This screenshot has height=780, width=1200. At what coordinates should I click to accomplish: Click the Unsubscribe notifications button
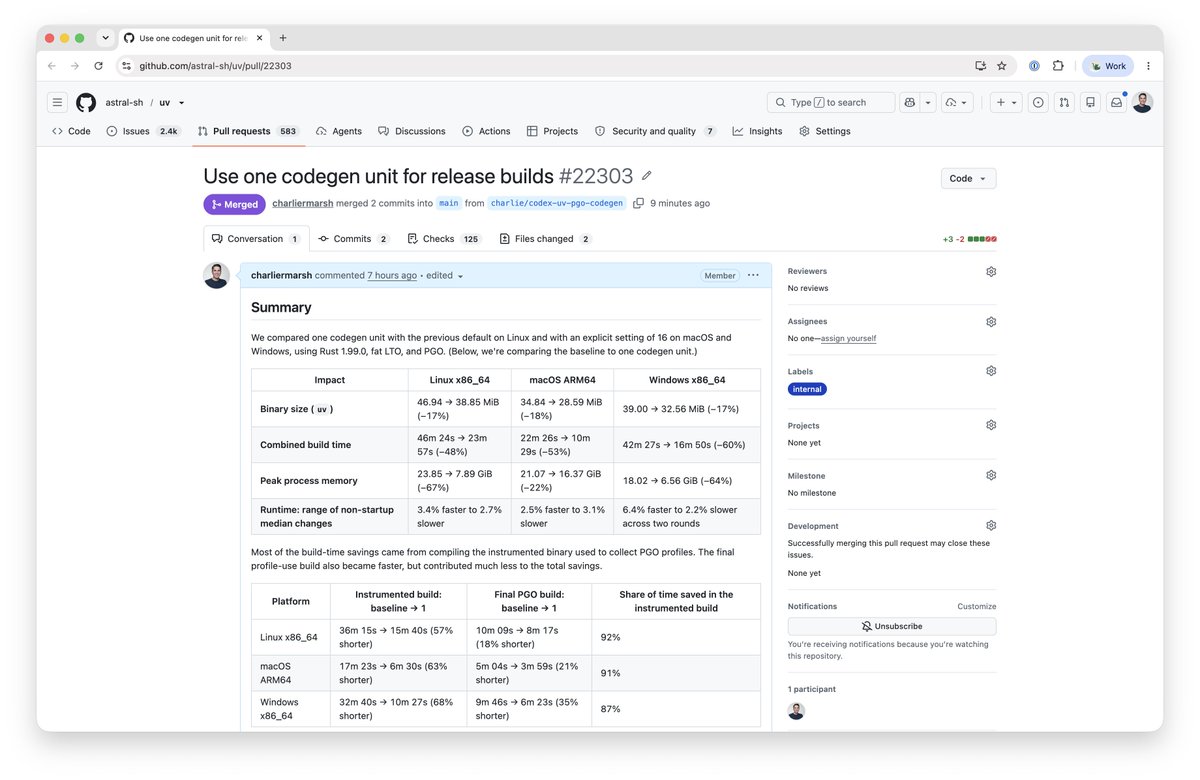pyautogui.click(x=892, y=626)
